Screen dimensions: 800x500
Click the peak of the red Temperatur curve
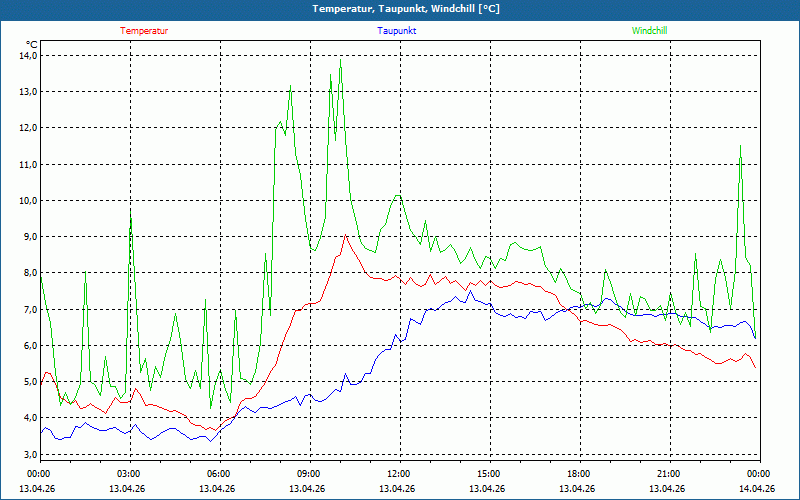click(346, 236)
